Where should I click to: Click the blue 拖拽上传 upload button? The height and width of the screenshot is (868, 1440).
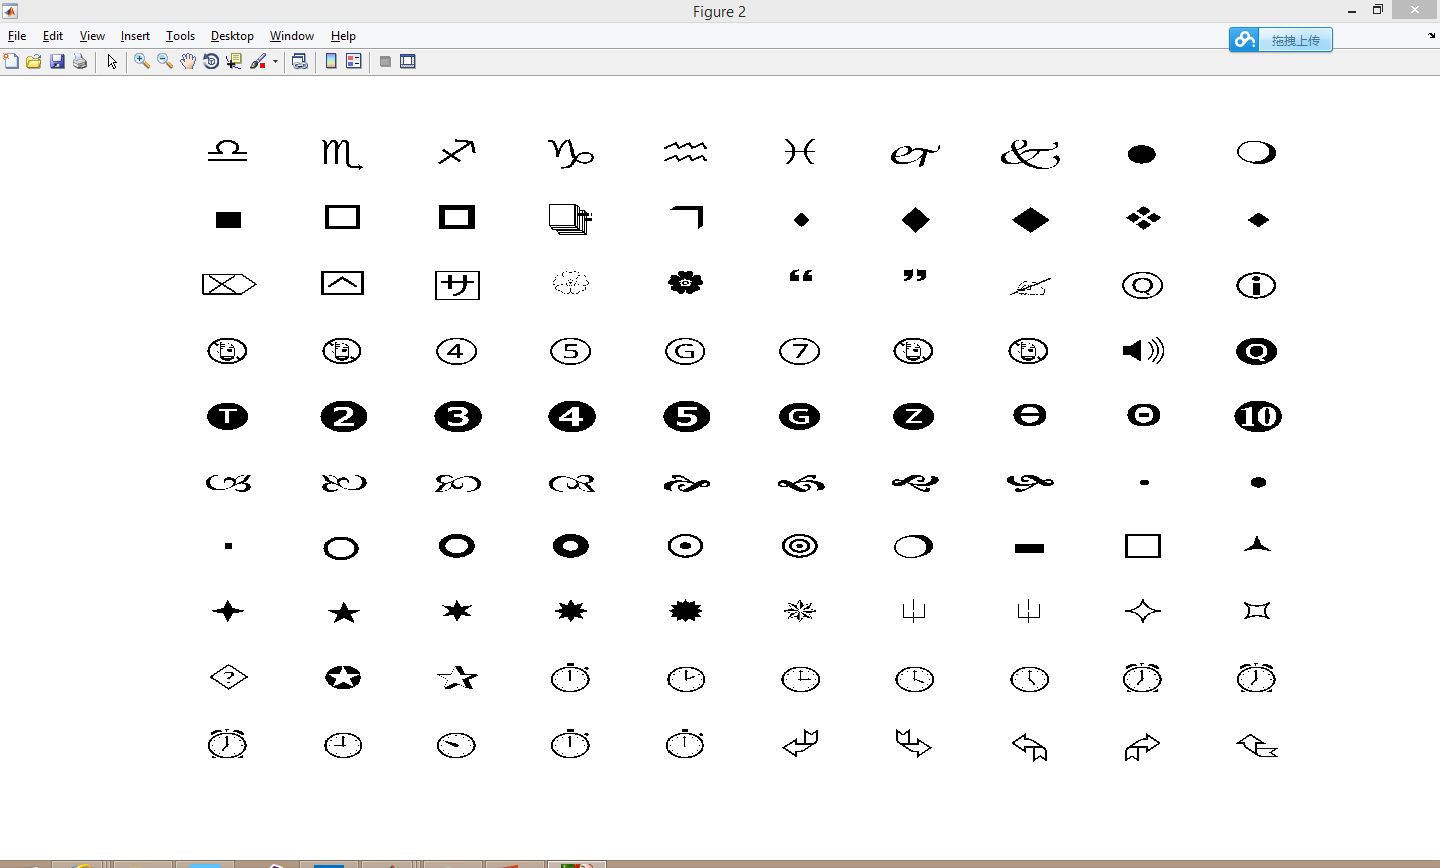(1281, 40)
